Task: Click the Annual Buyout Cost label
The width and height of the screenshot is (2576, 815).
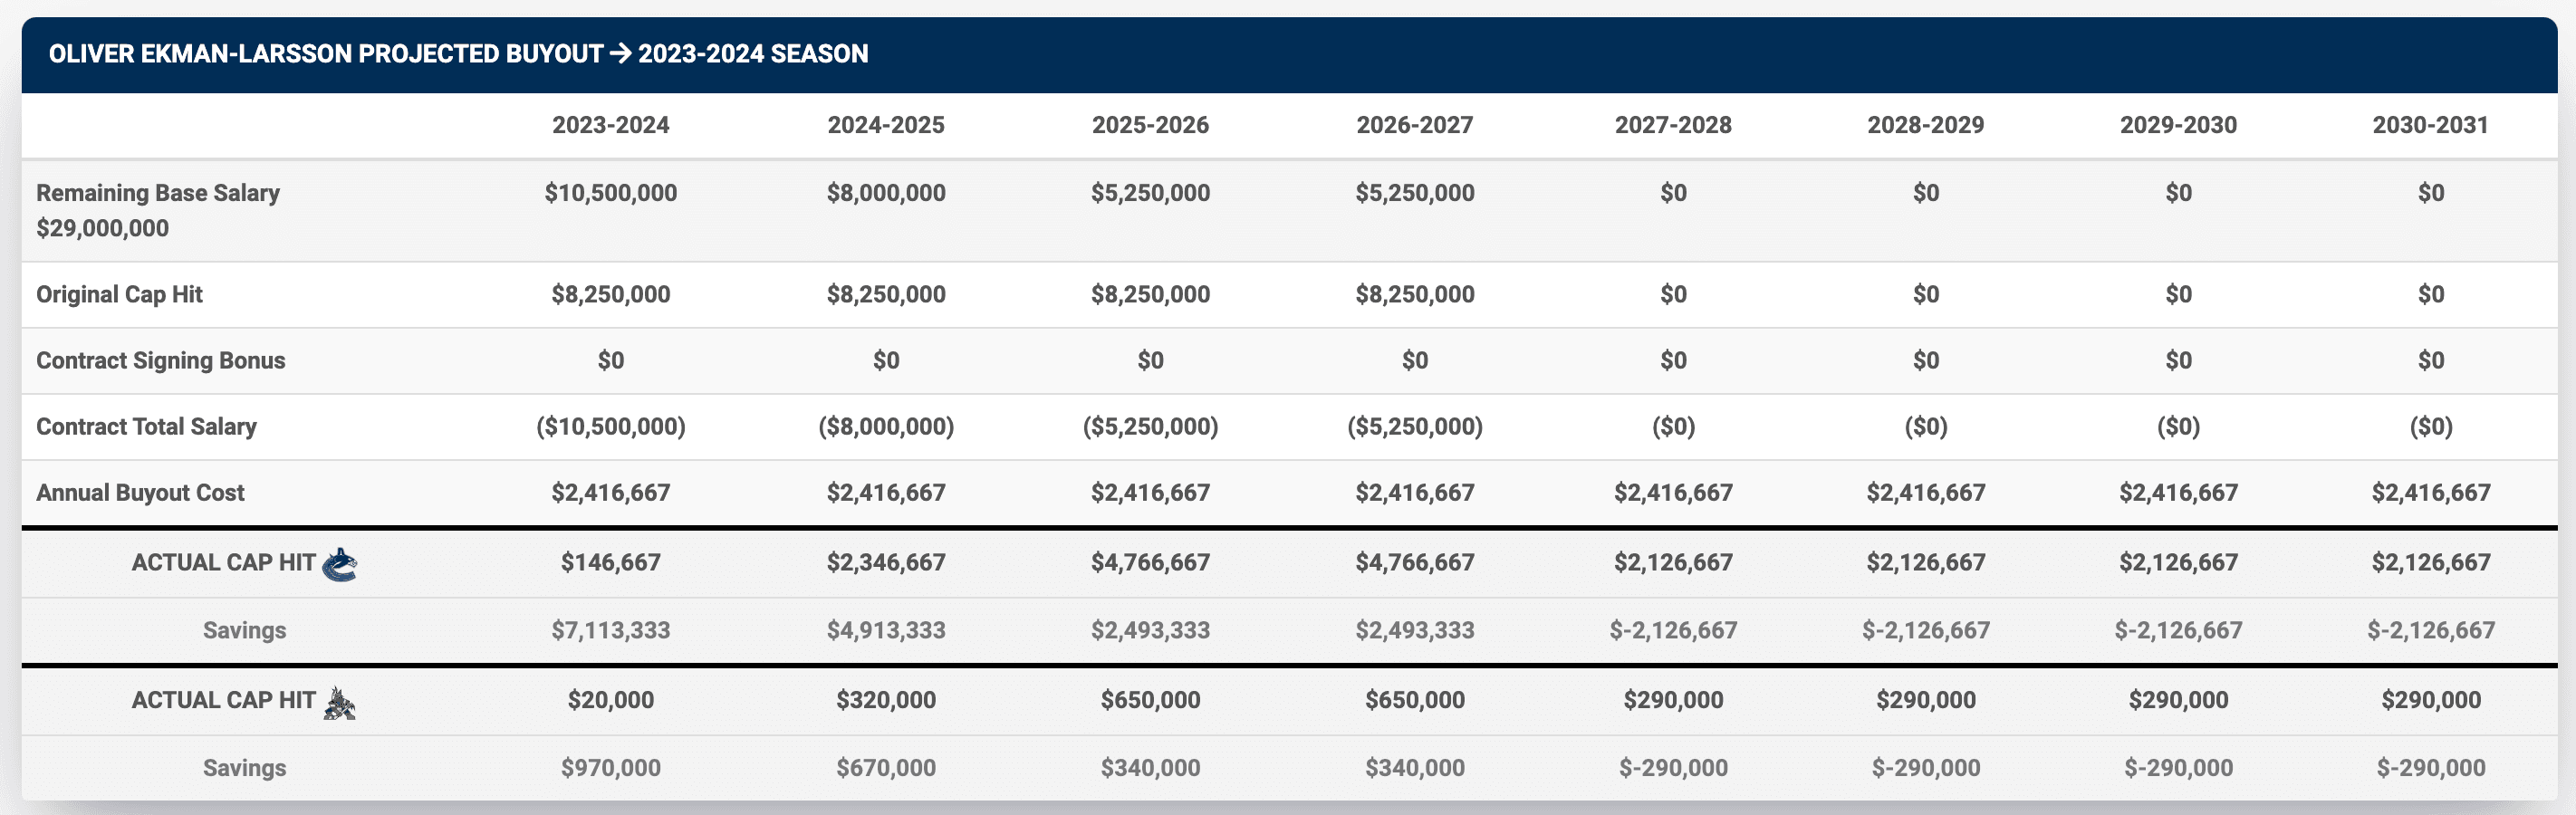Action: (140, 493)
